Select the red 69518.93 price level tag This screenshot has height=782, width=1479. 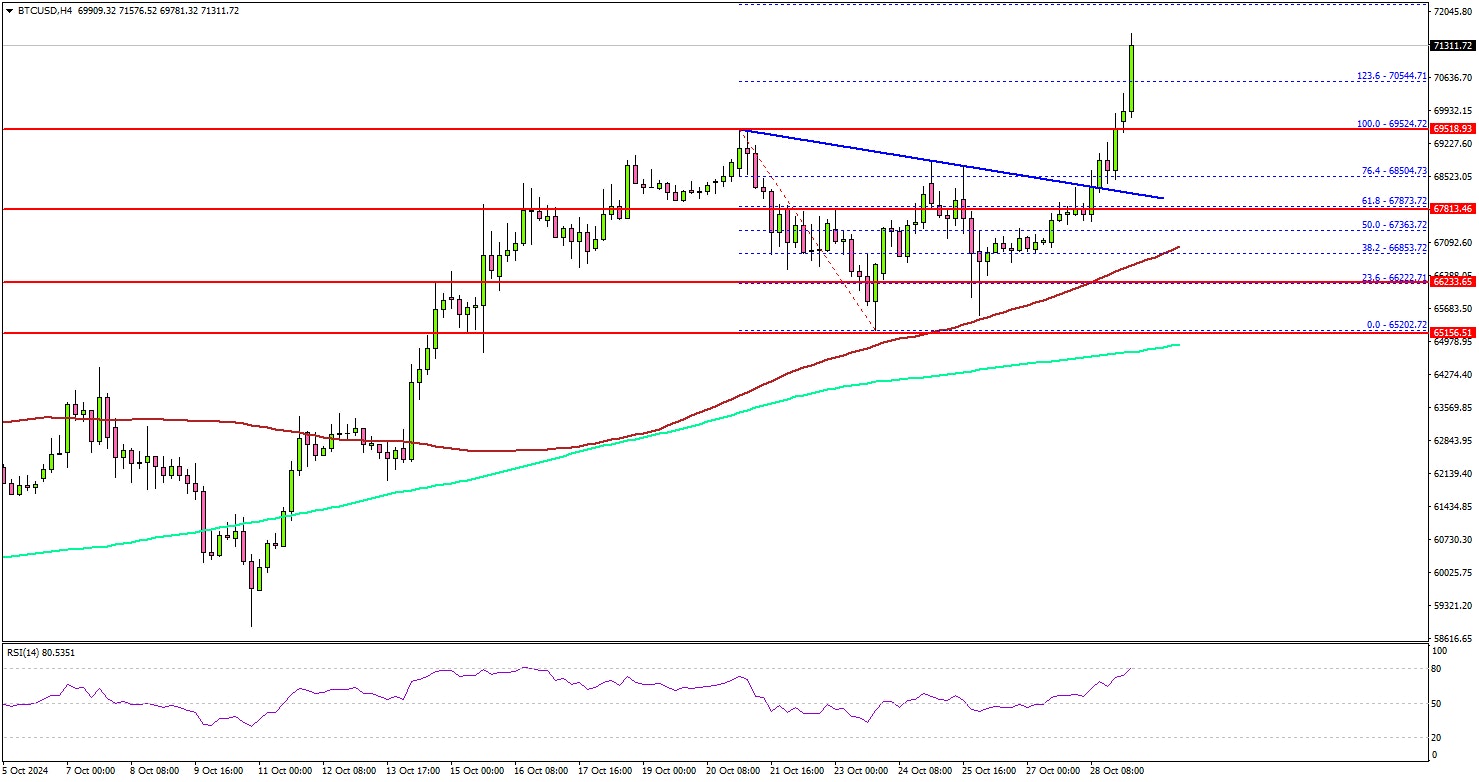click(1451, 129)
